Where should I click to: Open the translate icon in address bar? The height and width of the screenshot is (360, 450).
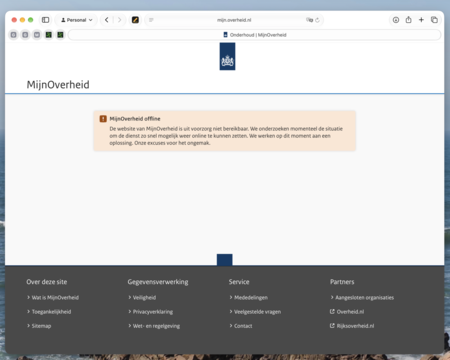tap(309, 20)
